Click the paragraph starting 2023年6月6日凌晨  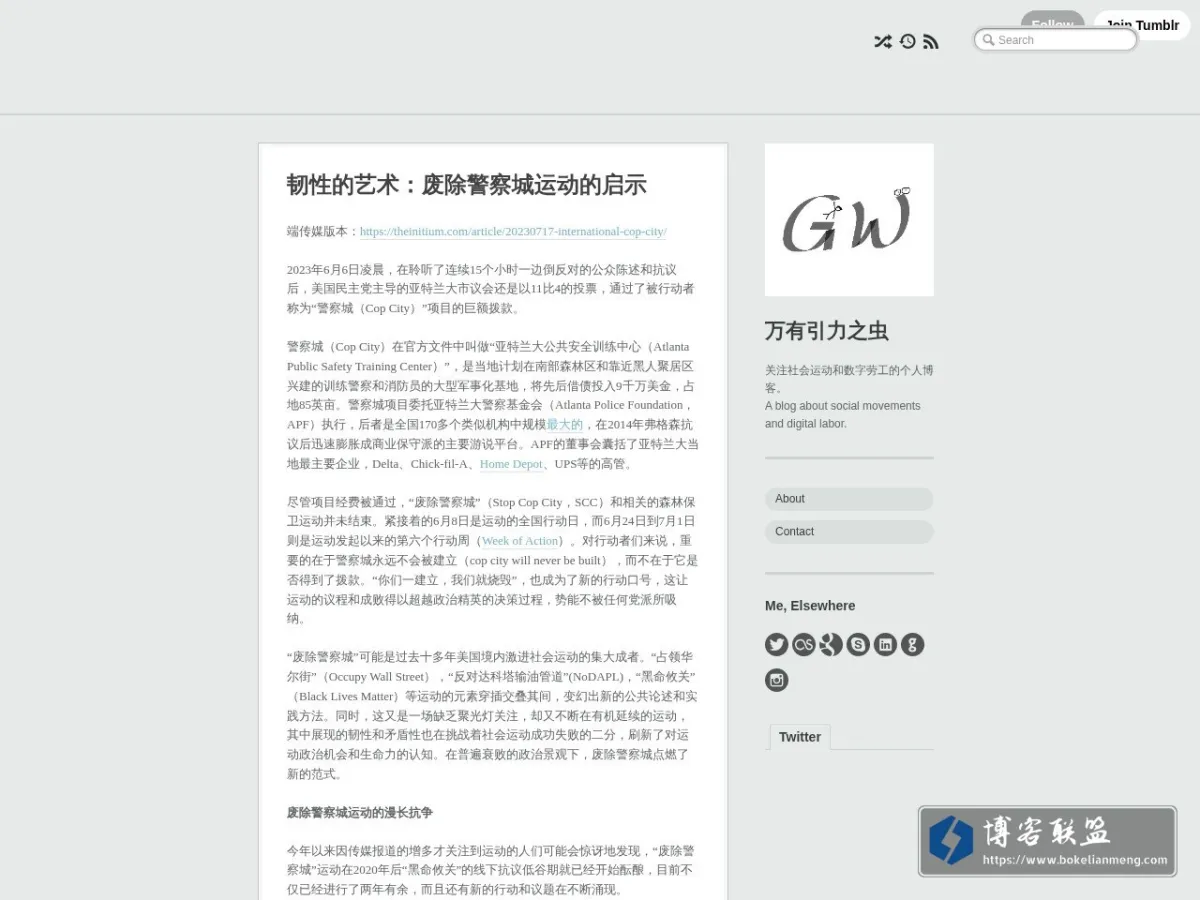491,289
